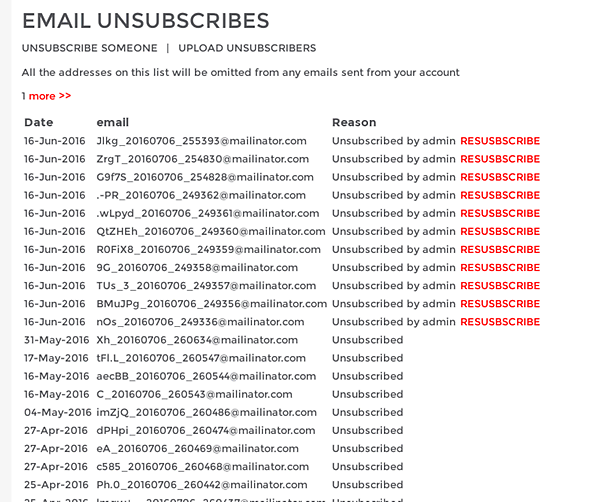Image resolution: width=600 pixels, height=502 pixels.
Task: Resubscribe G9f7S_20160706_254828@mailinator.com
Action: point(500,177)
